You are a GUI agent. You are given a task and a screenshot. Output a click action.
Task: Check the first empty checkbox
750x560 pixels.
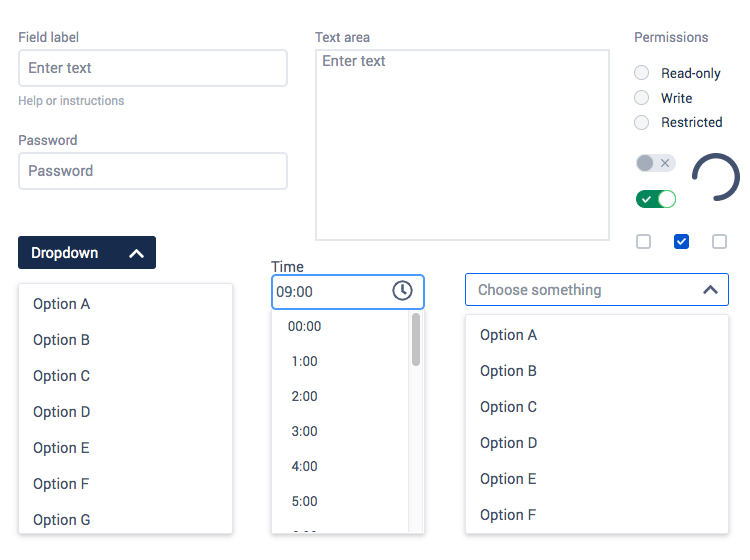(643, 242)
